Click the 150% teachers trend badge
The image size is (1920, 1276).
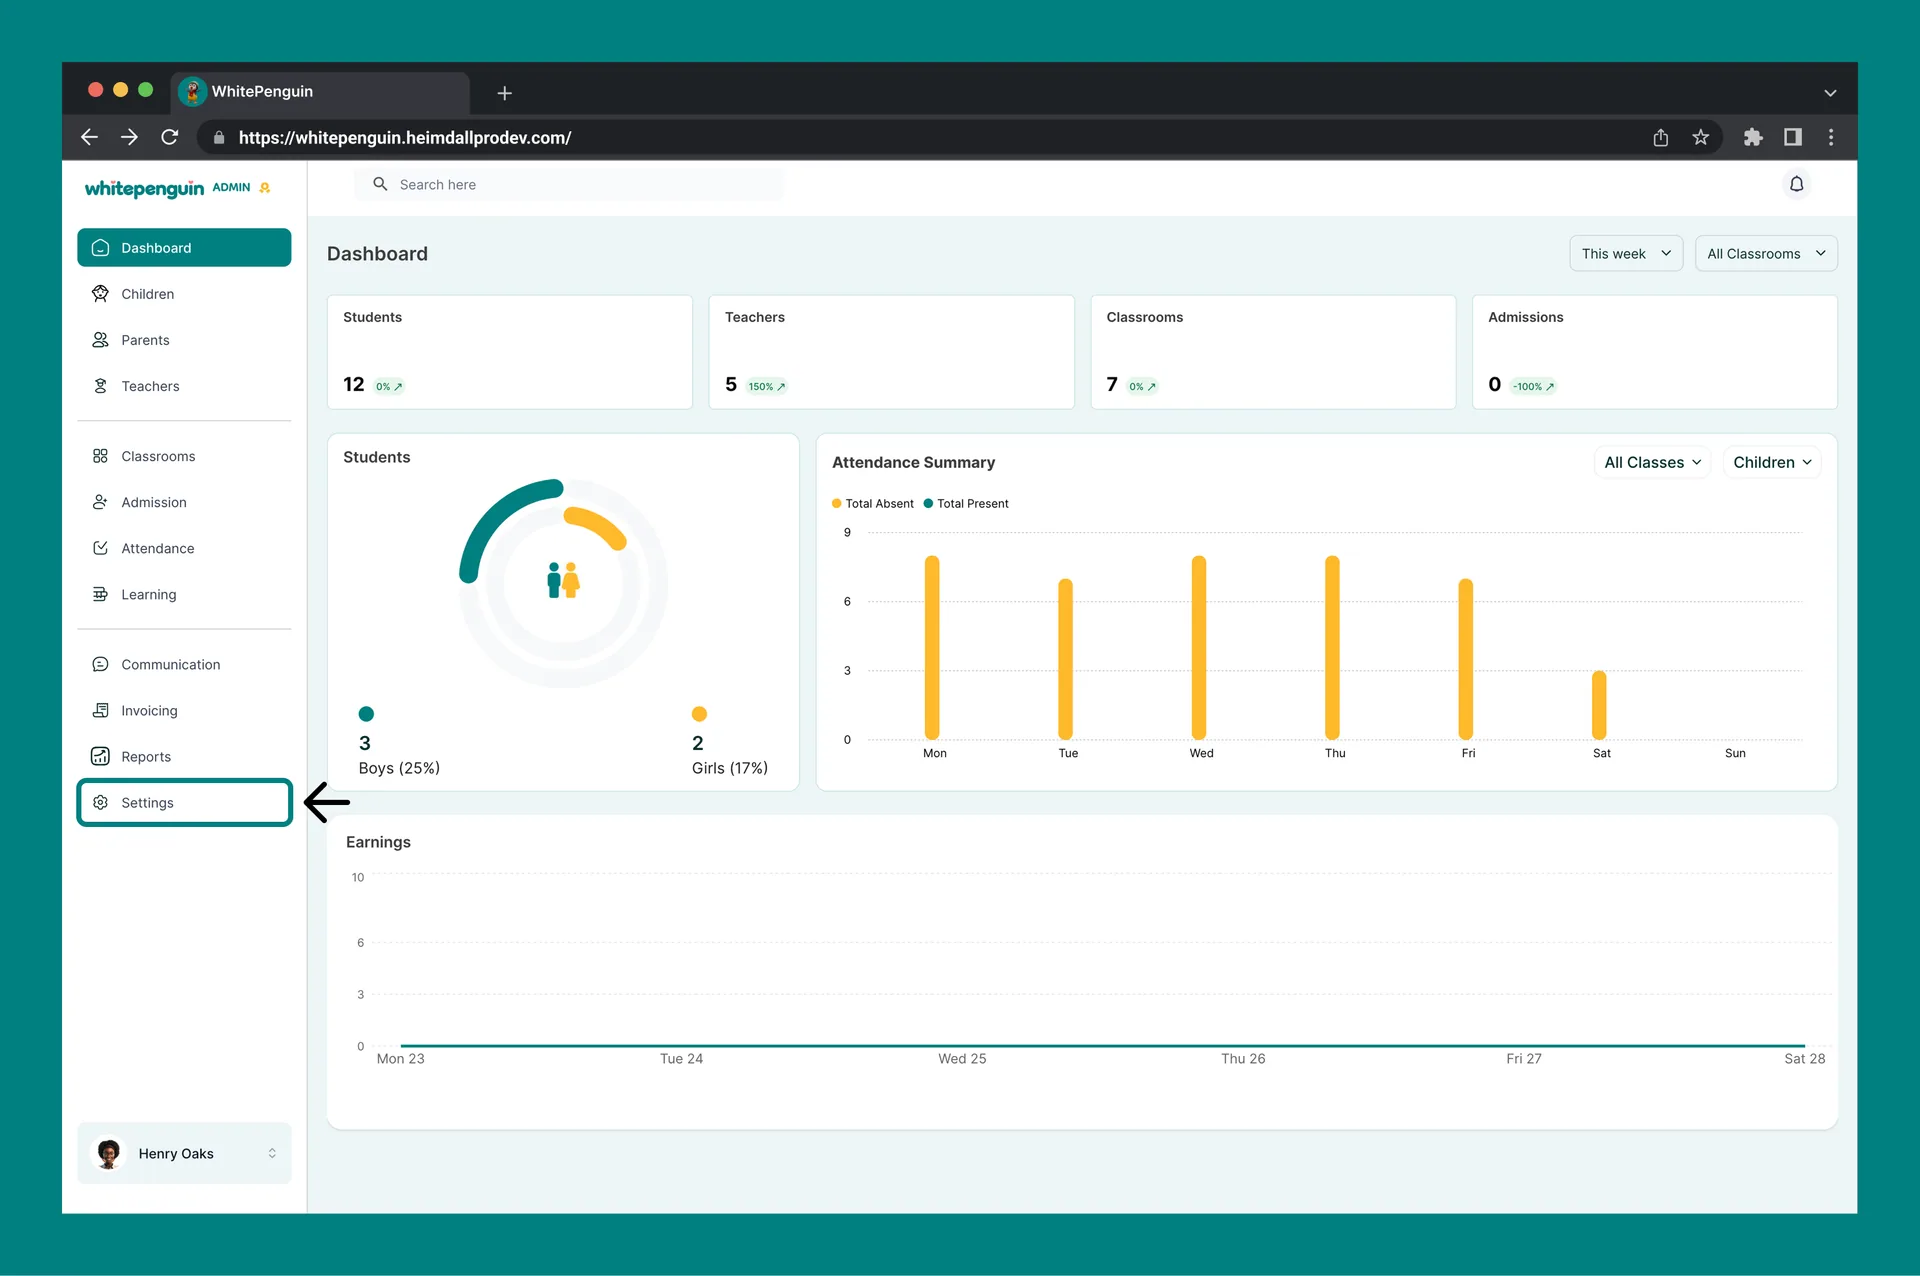click(767, 386)
